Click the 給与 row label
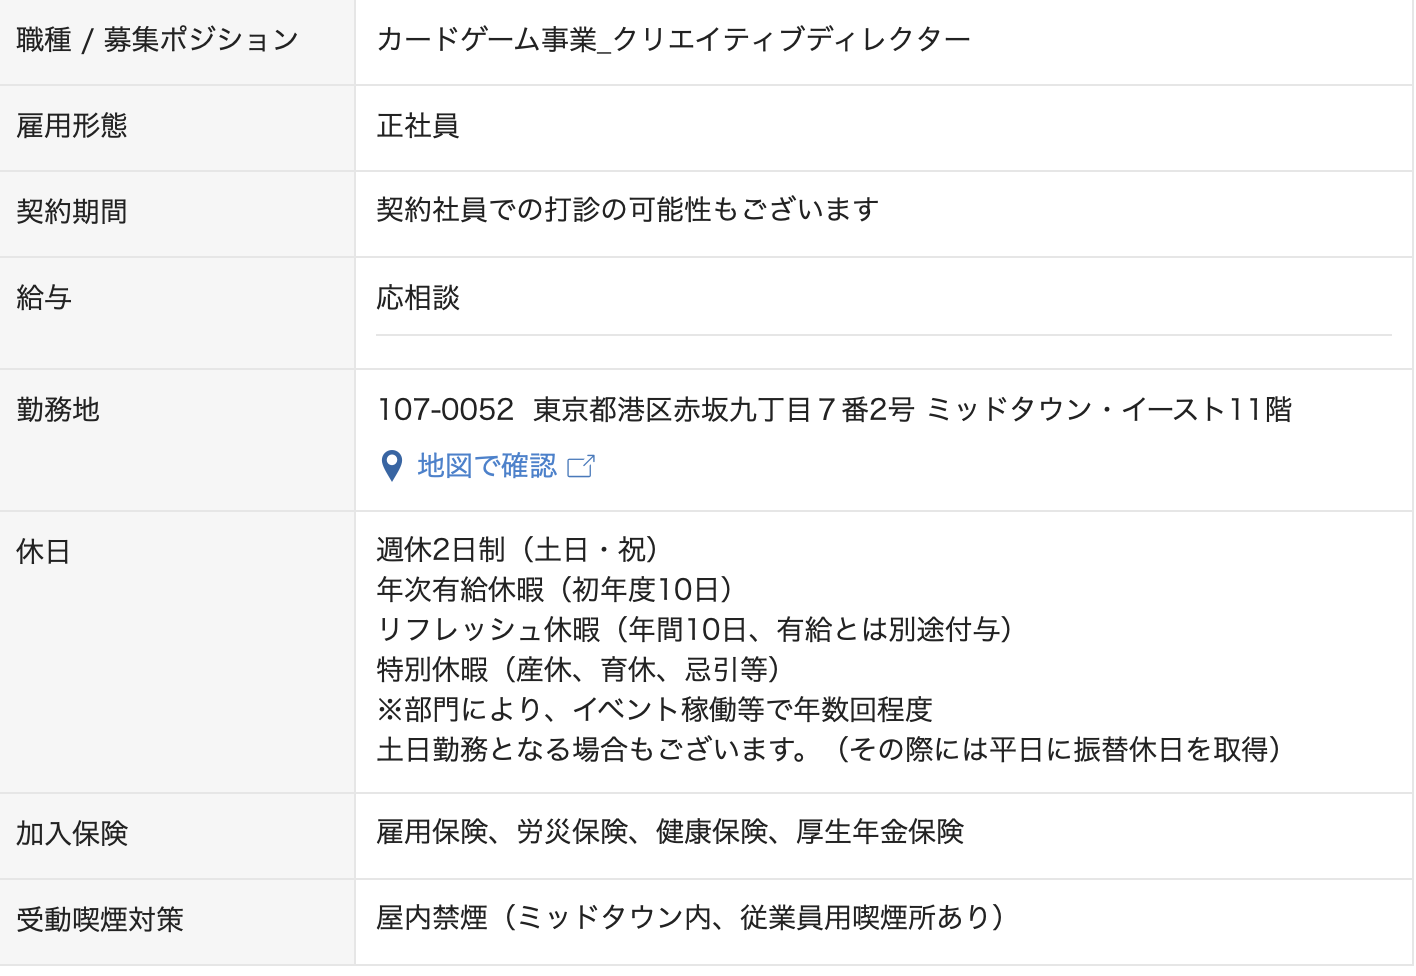 tap(44, 298)
